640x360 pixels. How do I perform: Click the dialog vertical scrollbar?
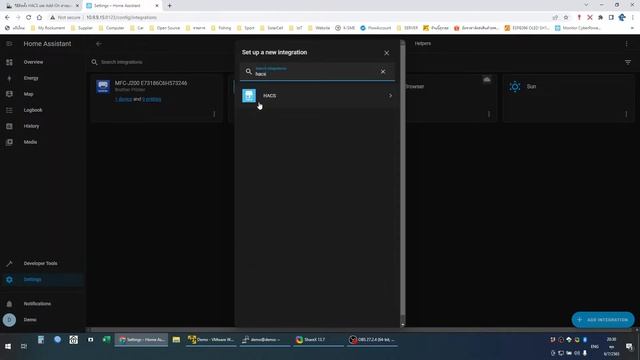[403, 180]
